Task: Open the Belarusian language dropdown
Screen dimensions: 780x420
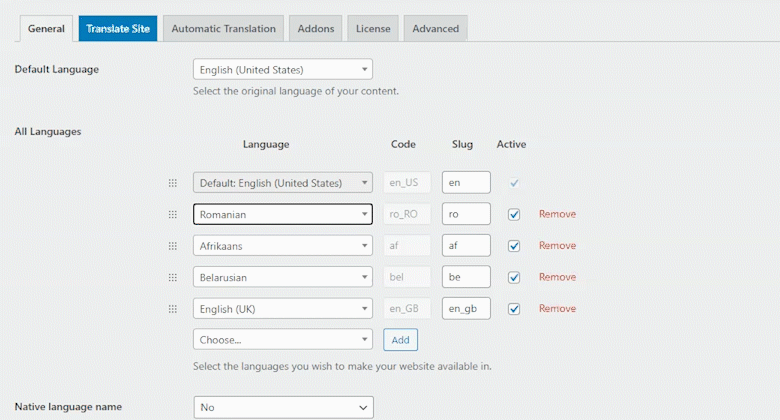Action: click(x=283, y=277)
